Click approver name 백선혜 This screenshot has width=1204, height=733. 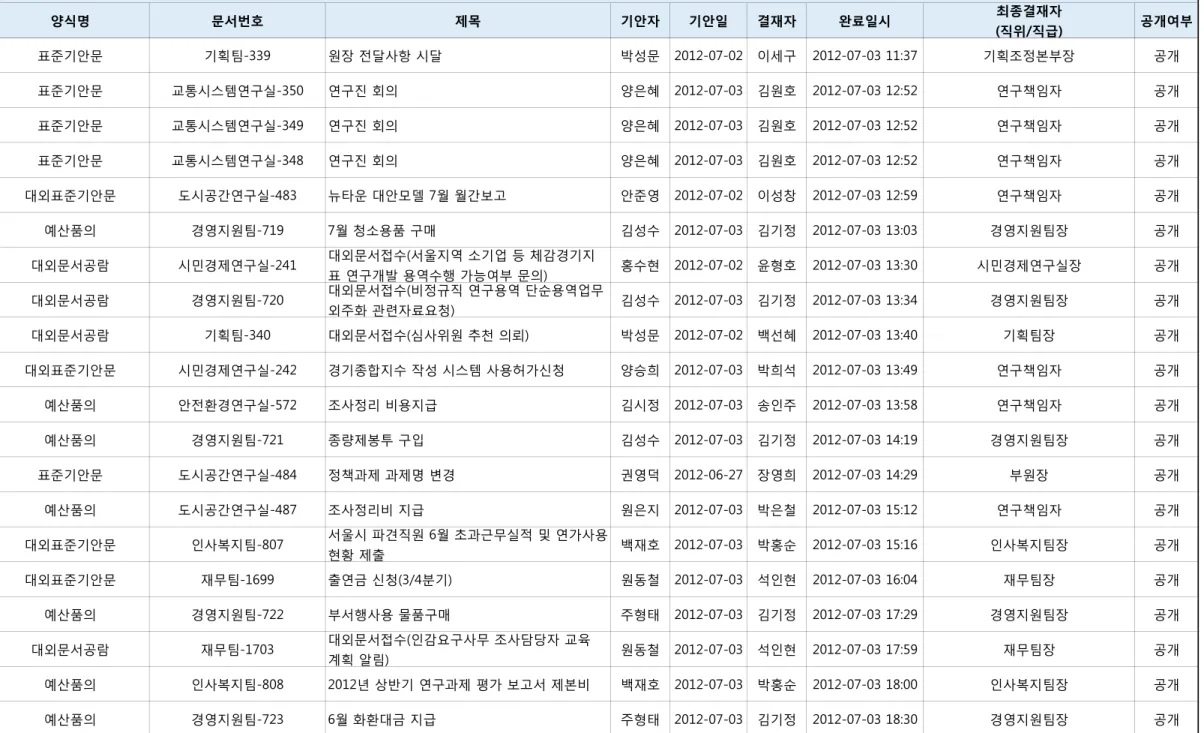tap(777, 336)
